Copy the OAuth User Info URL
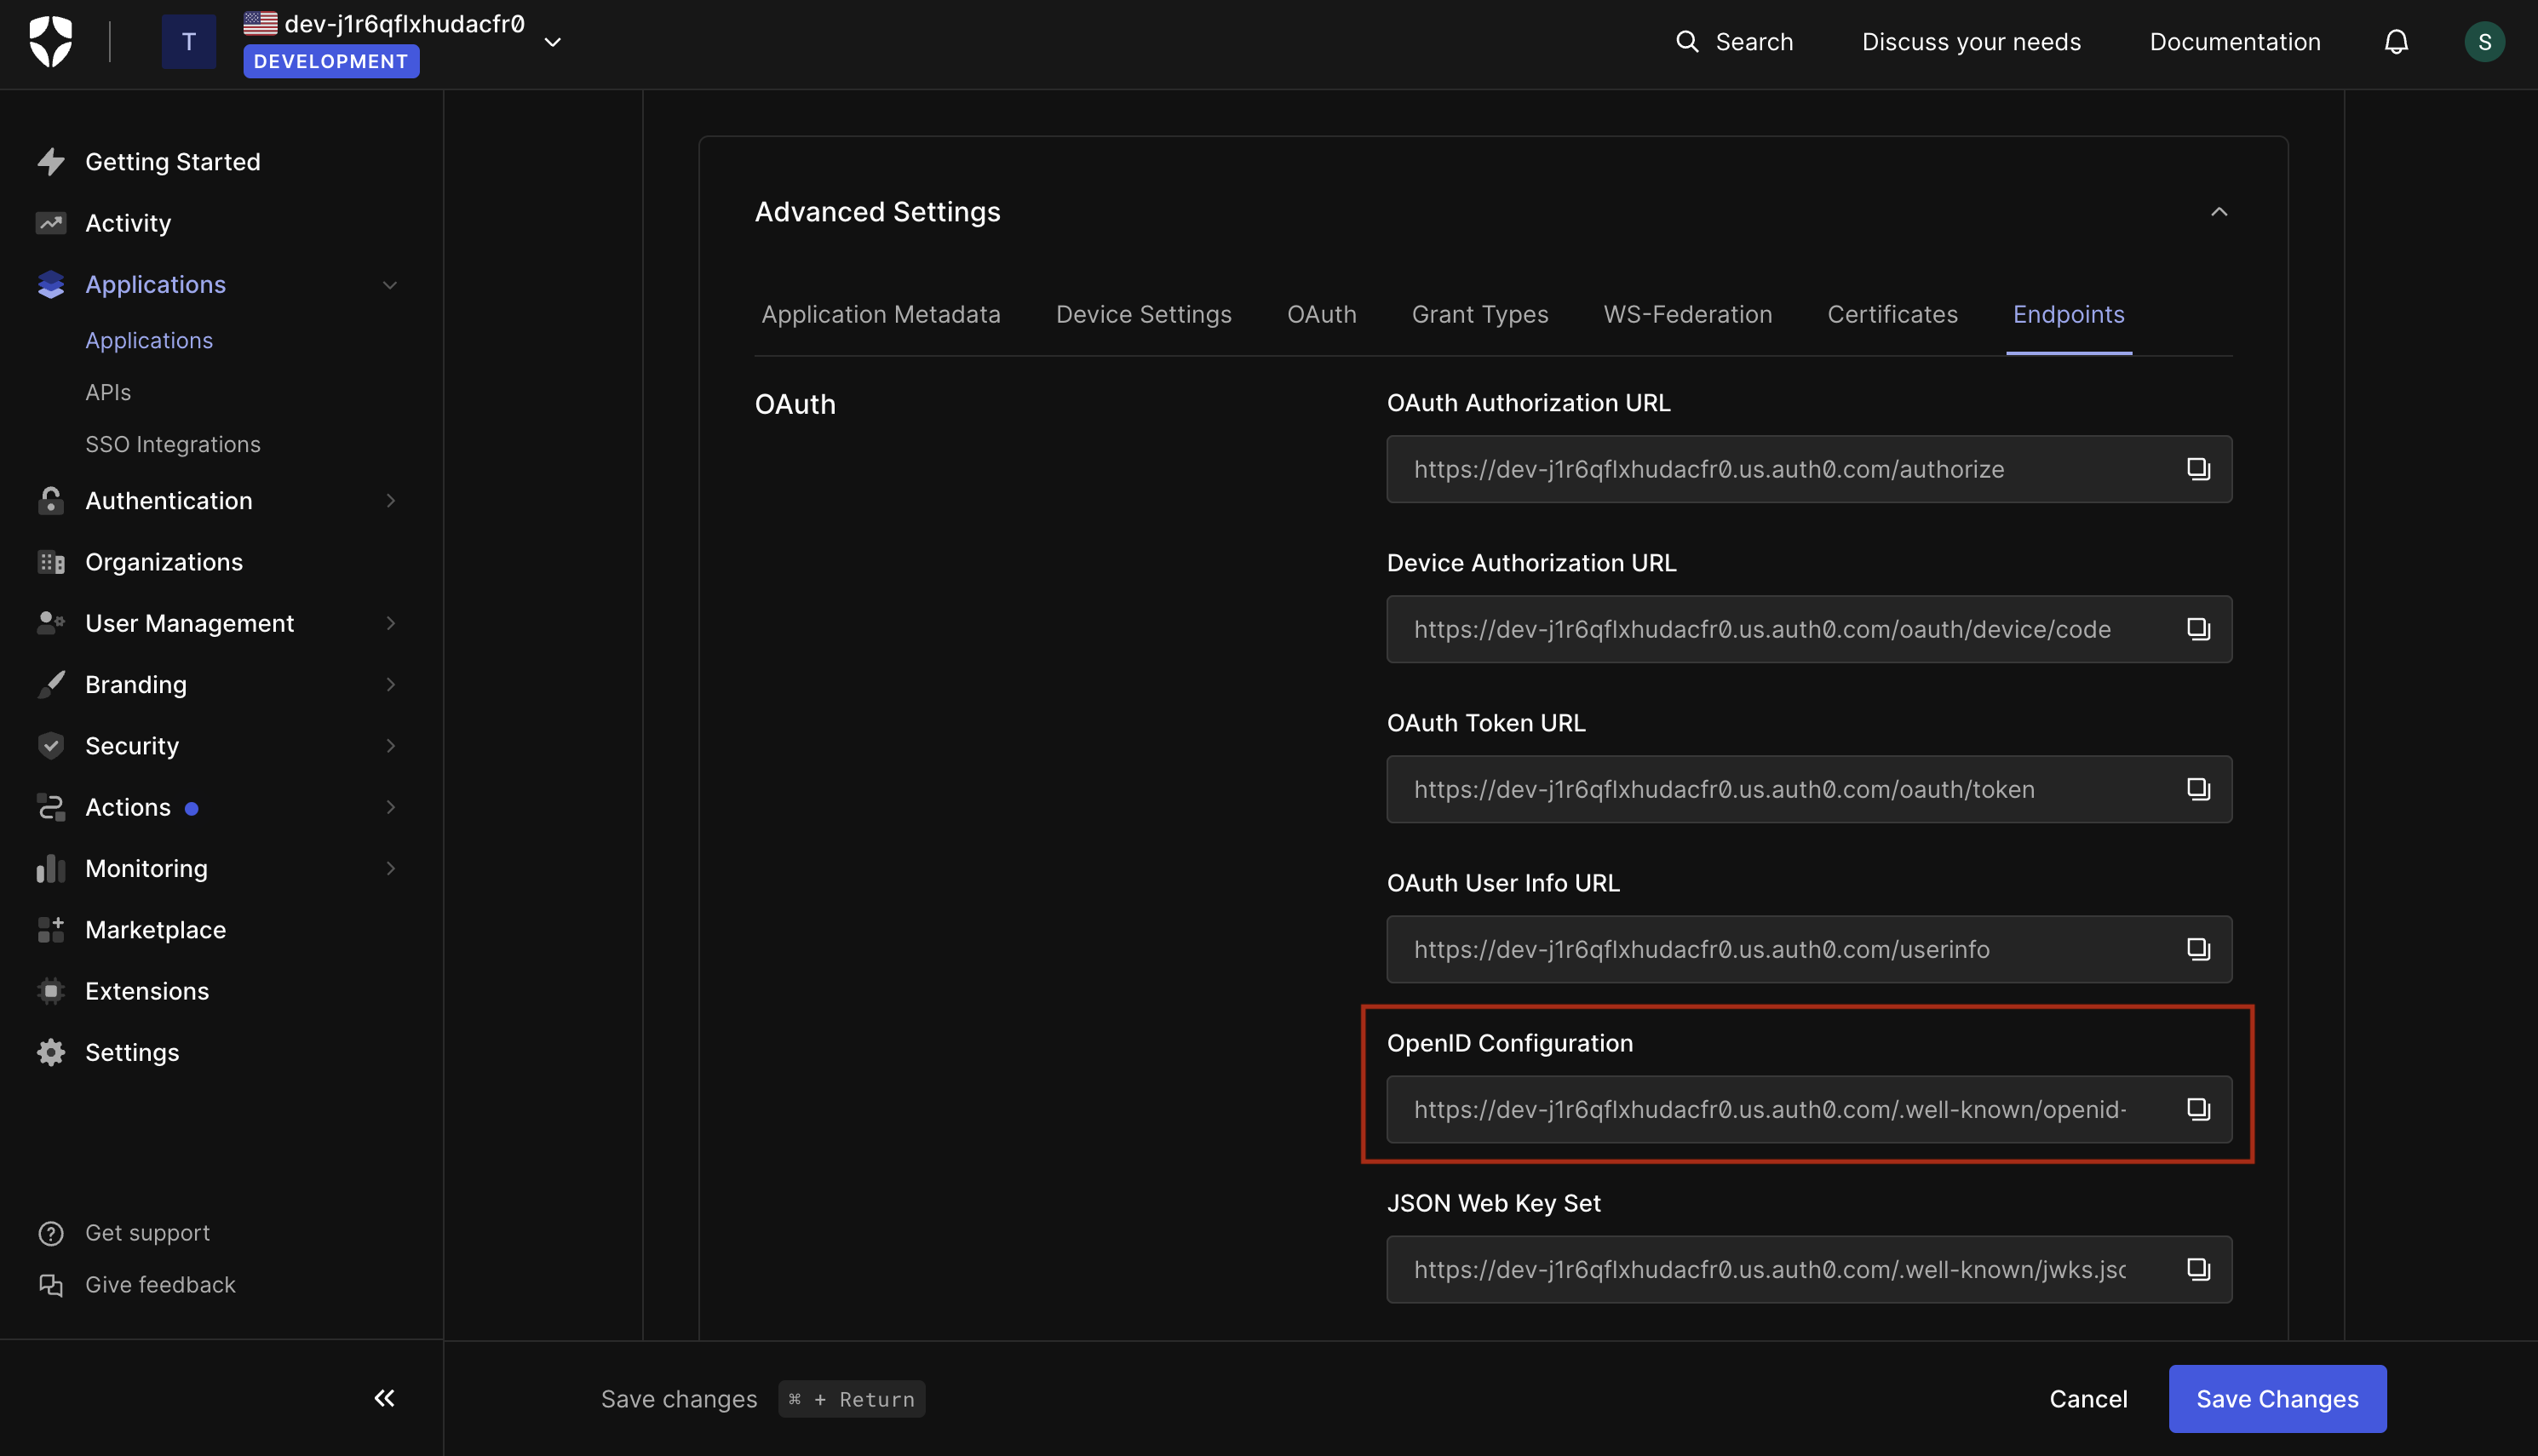 pos(2198,949)
